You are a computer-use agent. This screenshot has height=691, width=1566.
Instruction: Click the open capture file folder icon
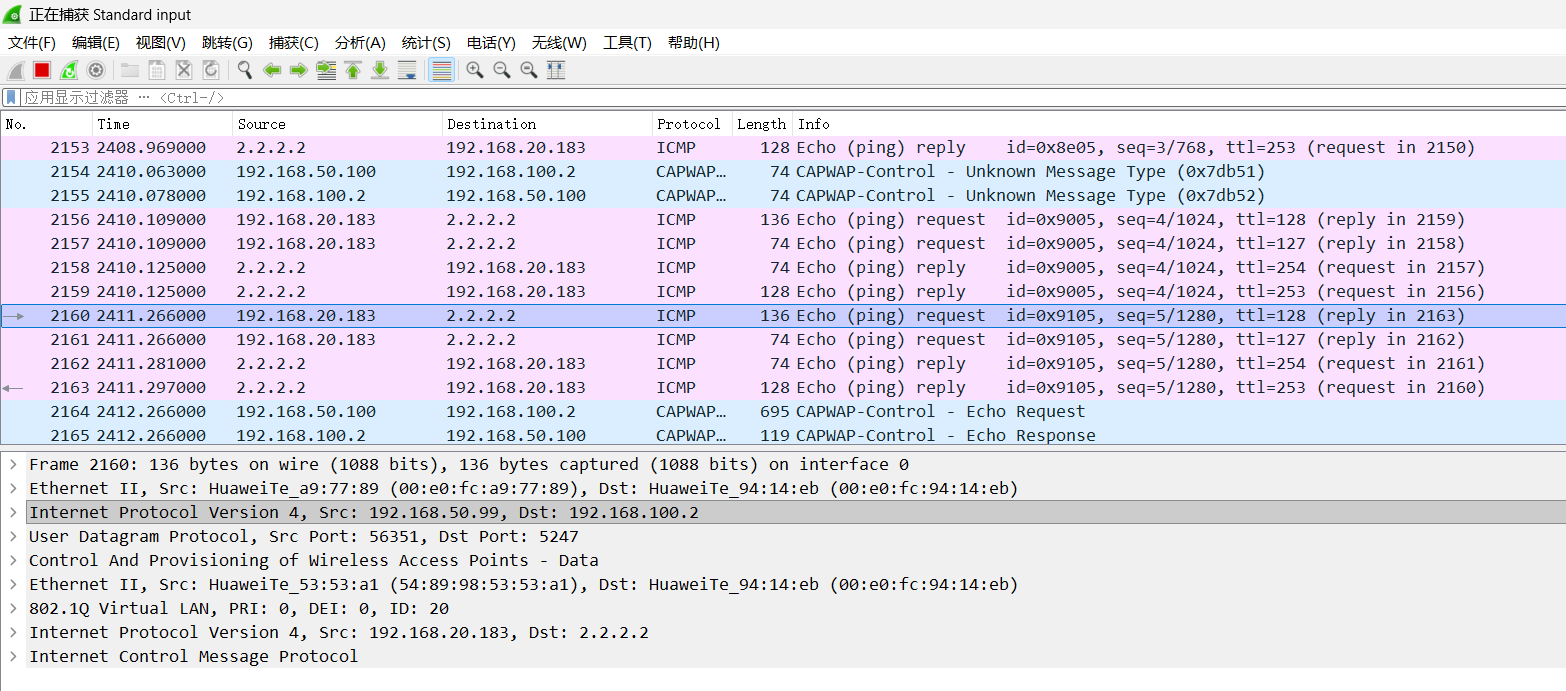tap(130, 70)
